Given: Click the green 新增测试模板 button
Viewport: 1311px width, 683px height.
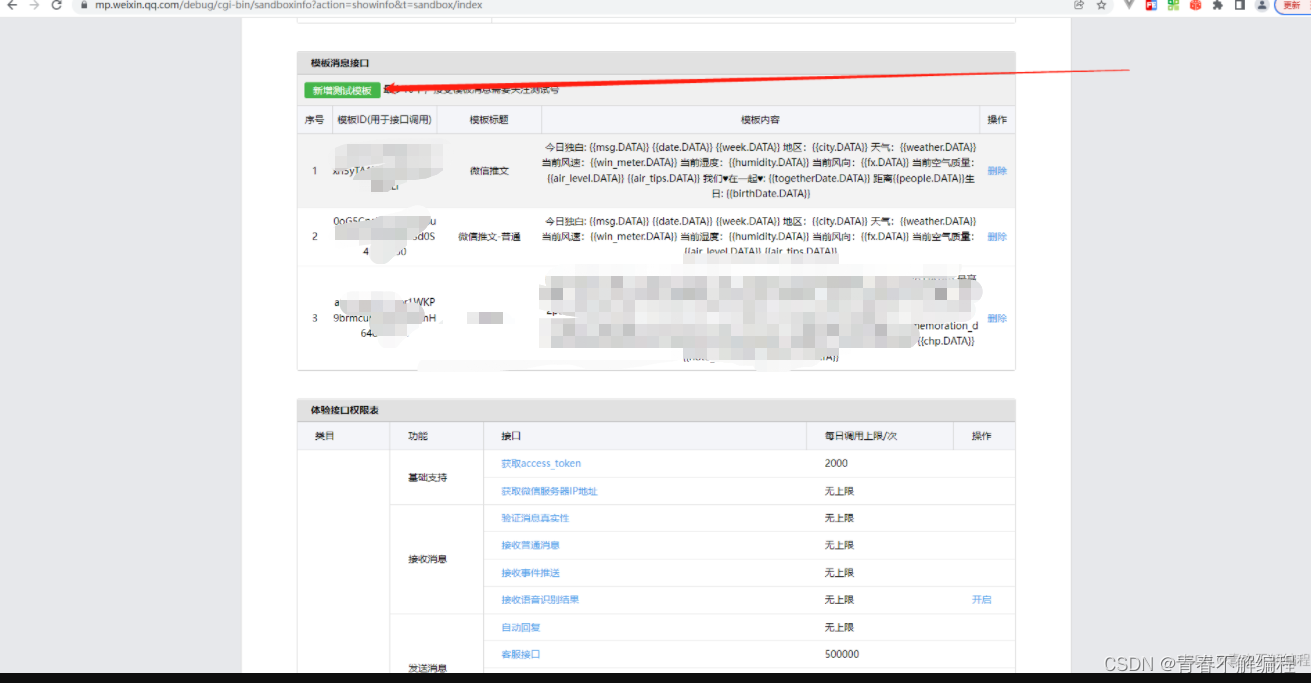Looking at the screenshot, I should tap(342, 90).
